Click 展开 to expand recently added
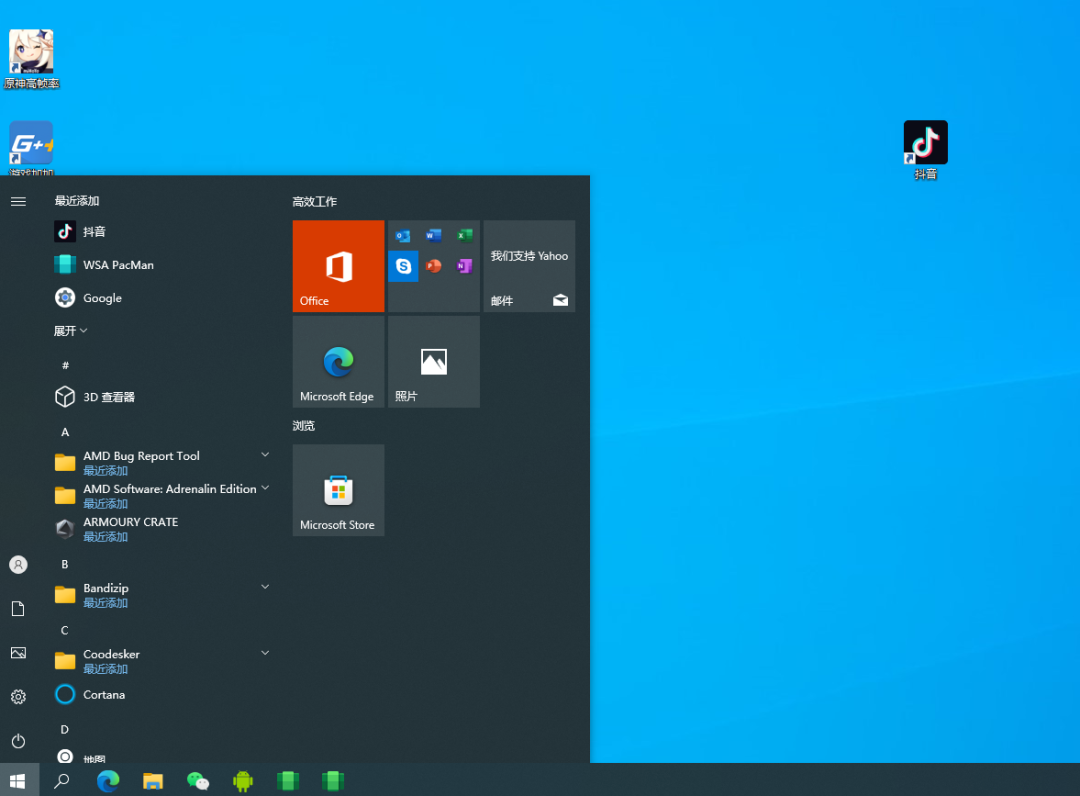1080x796 pixels. tap(71, 331)
